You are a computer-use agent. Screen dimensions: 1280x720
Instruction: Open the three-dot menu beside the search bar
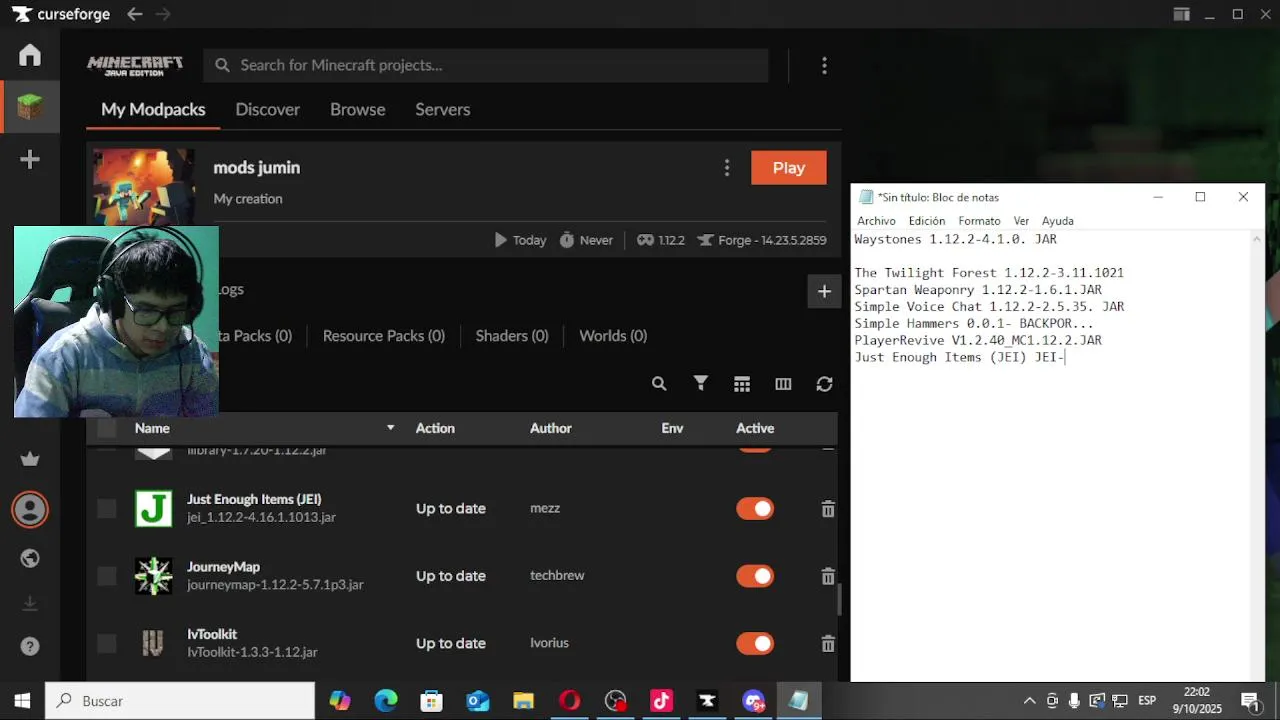(x=824, y=65)
